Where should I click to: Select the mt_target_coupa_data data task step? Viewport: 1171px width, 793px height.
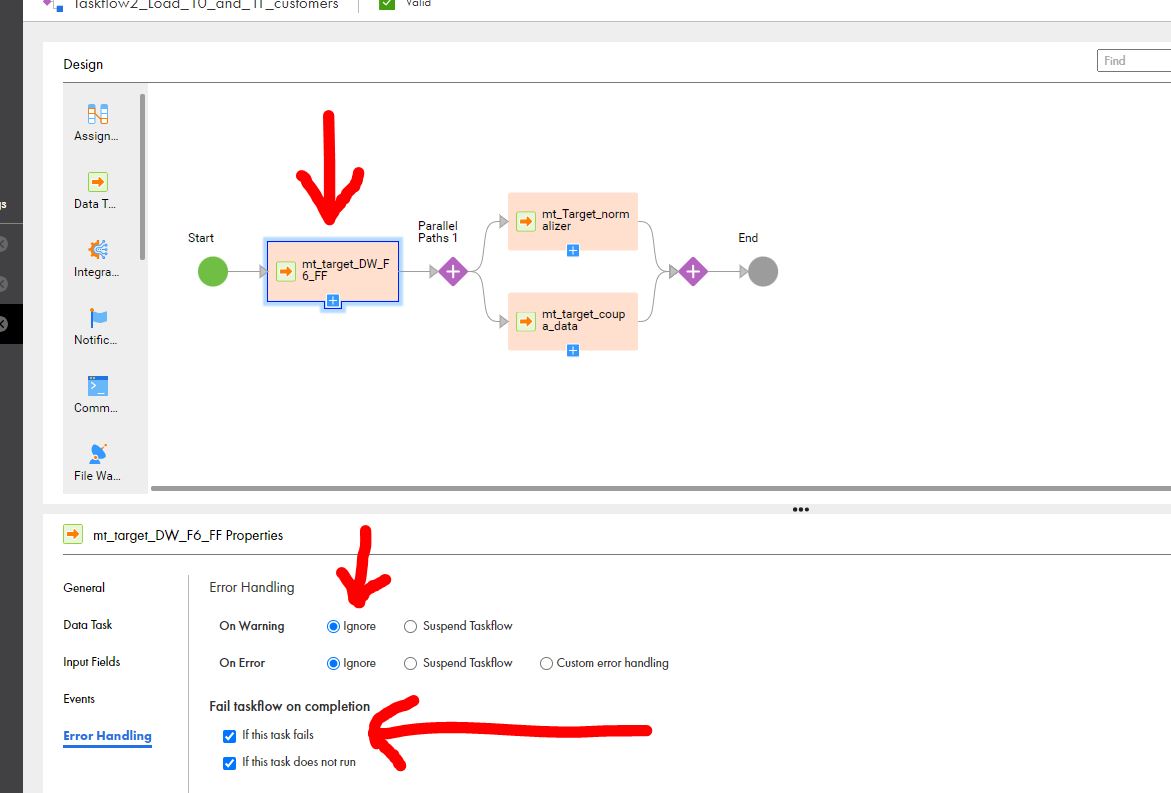573,320
